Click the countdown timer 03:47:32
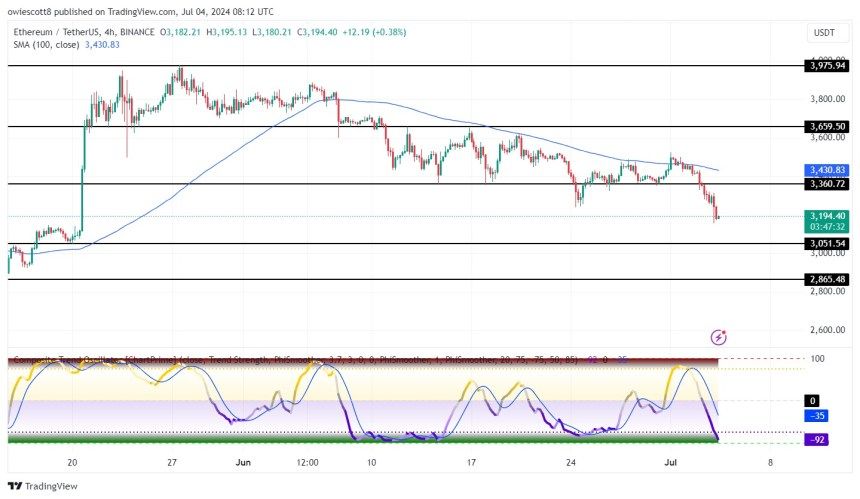 point(827,226)
